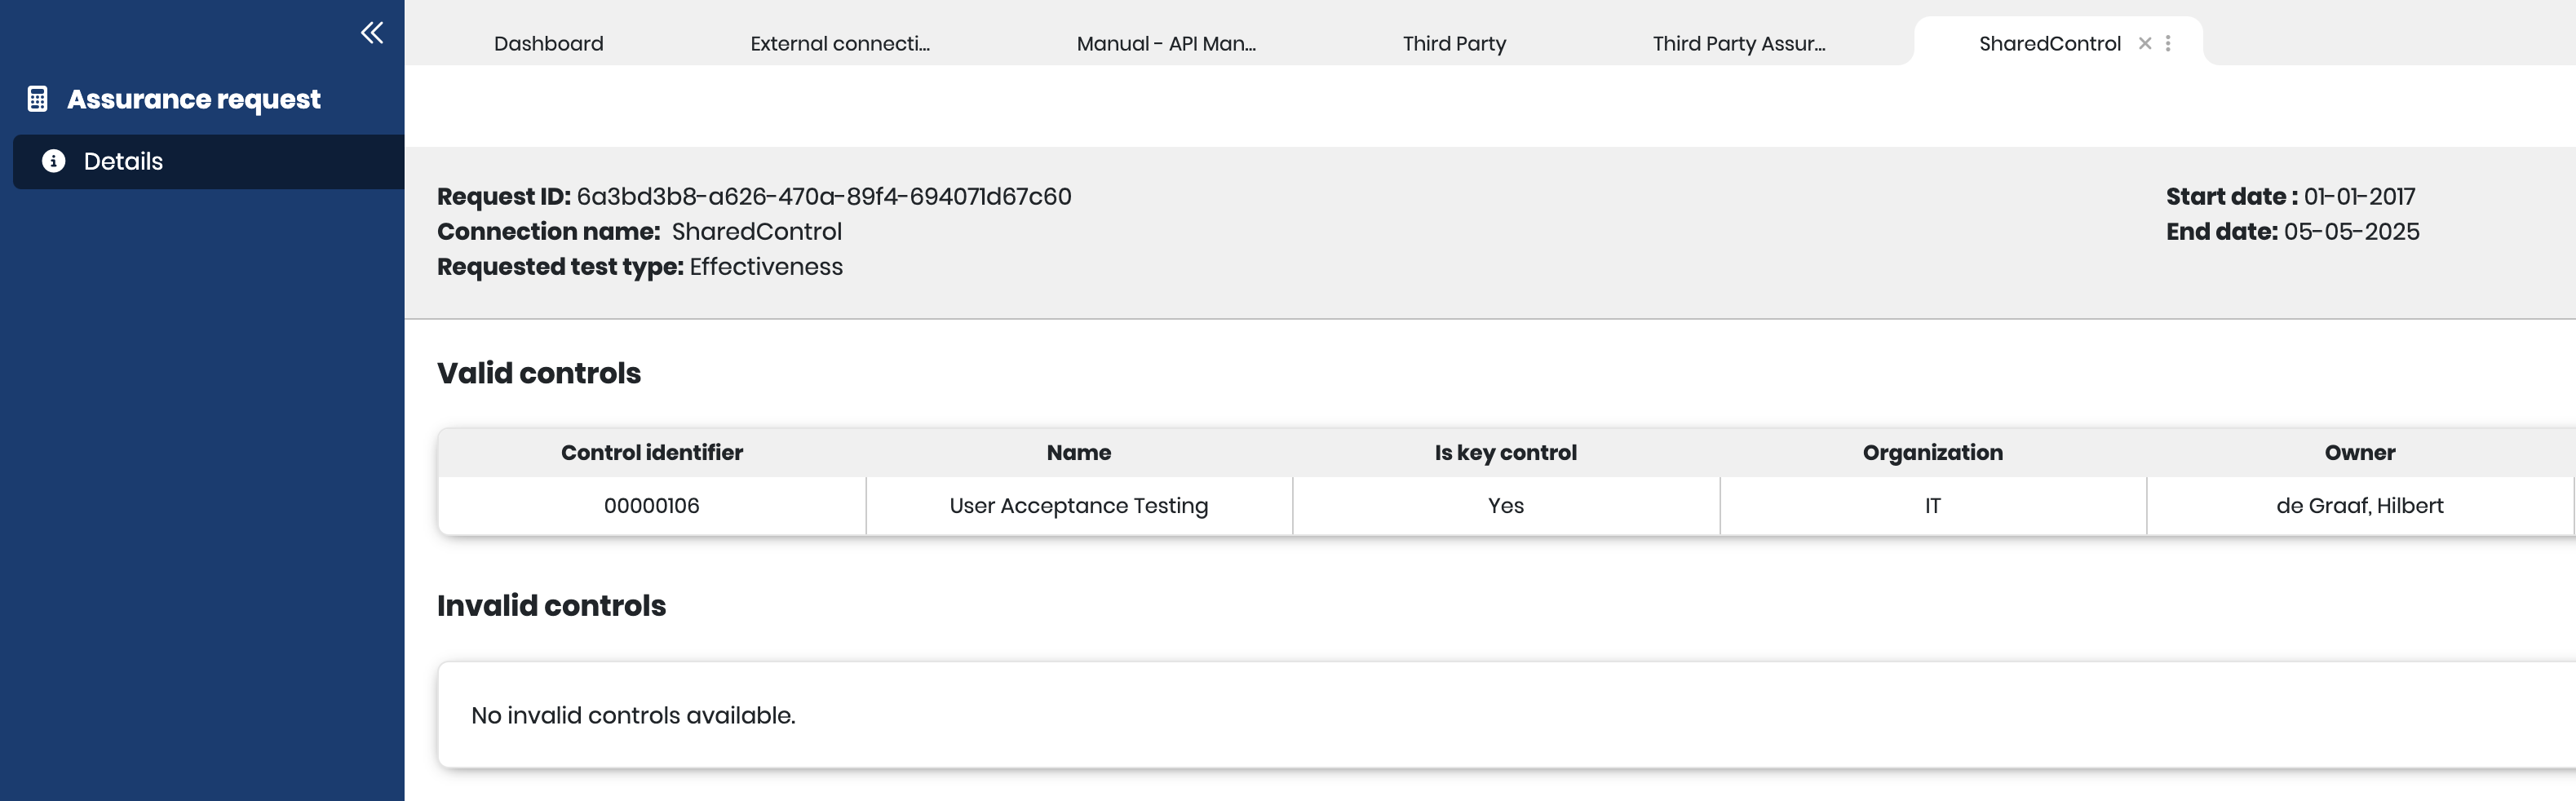Screen dimensions: 2576x801
Task: Open the Third Party tab
Action: [x=1453, y=44]
